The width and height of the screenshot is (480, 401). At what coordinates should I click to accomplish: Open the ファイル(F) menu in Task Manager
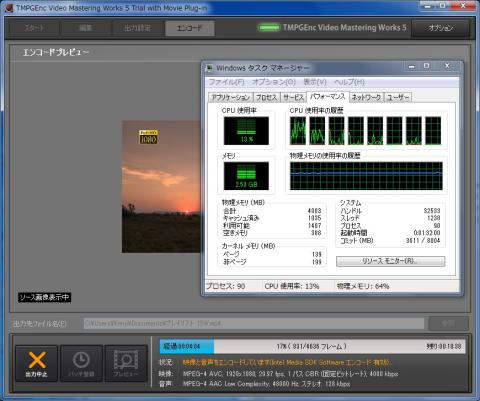pyautogui.click(x=226, y=82)
